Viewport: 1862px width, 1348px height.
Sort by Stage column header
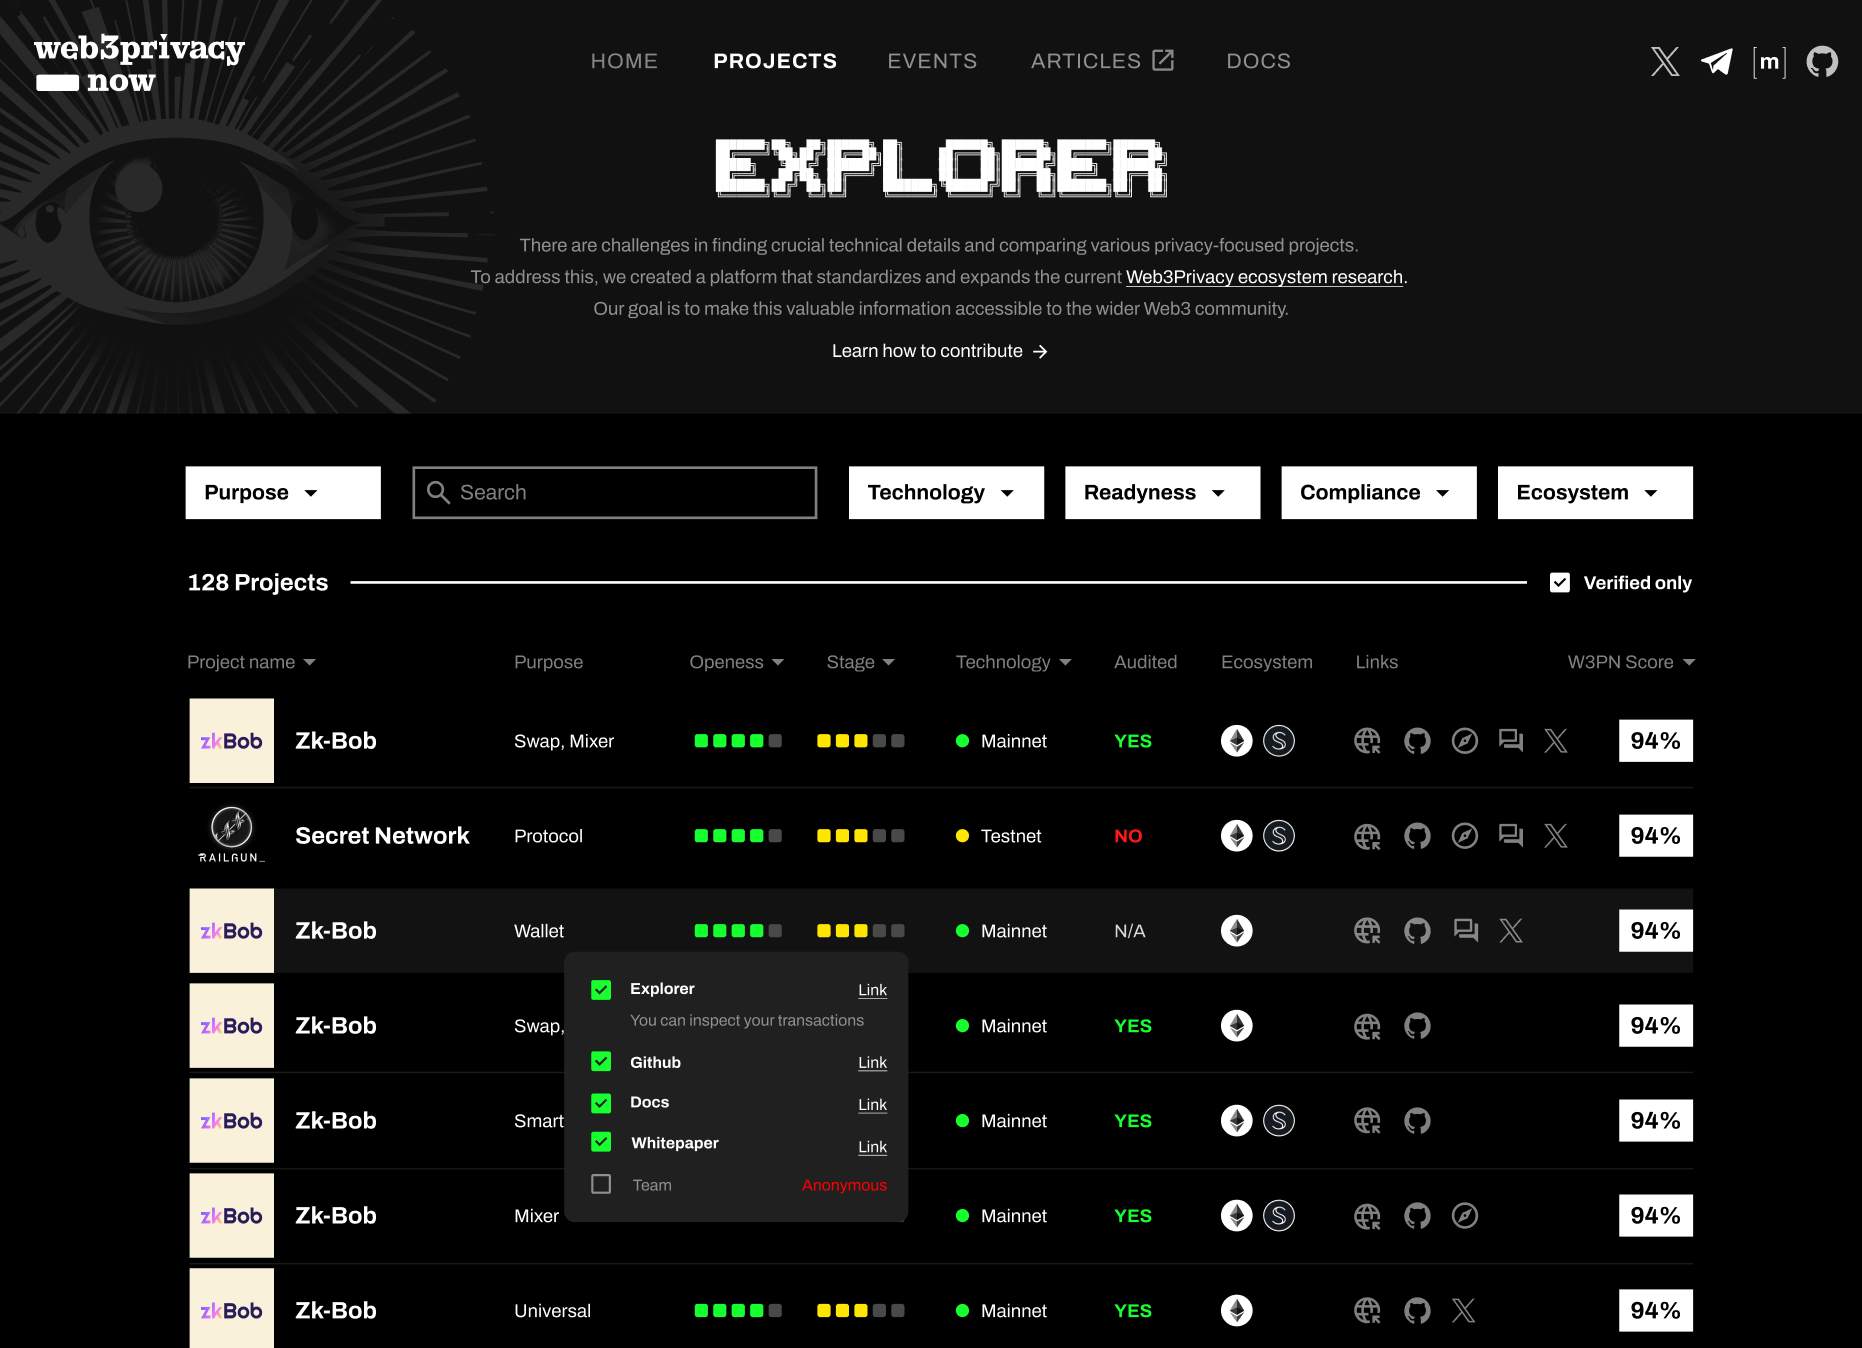(861, 662)
